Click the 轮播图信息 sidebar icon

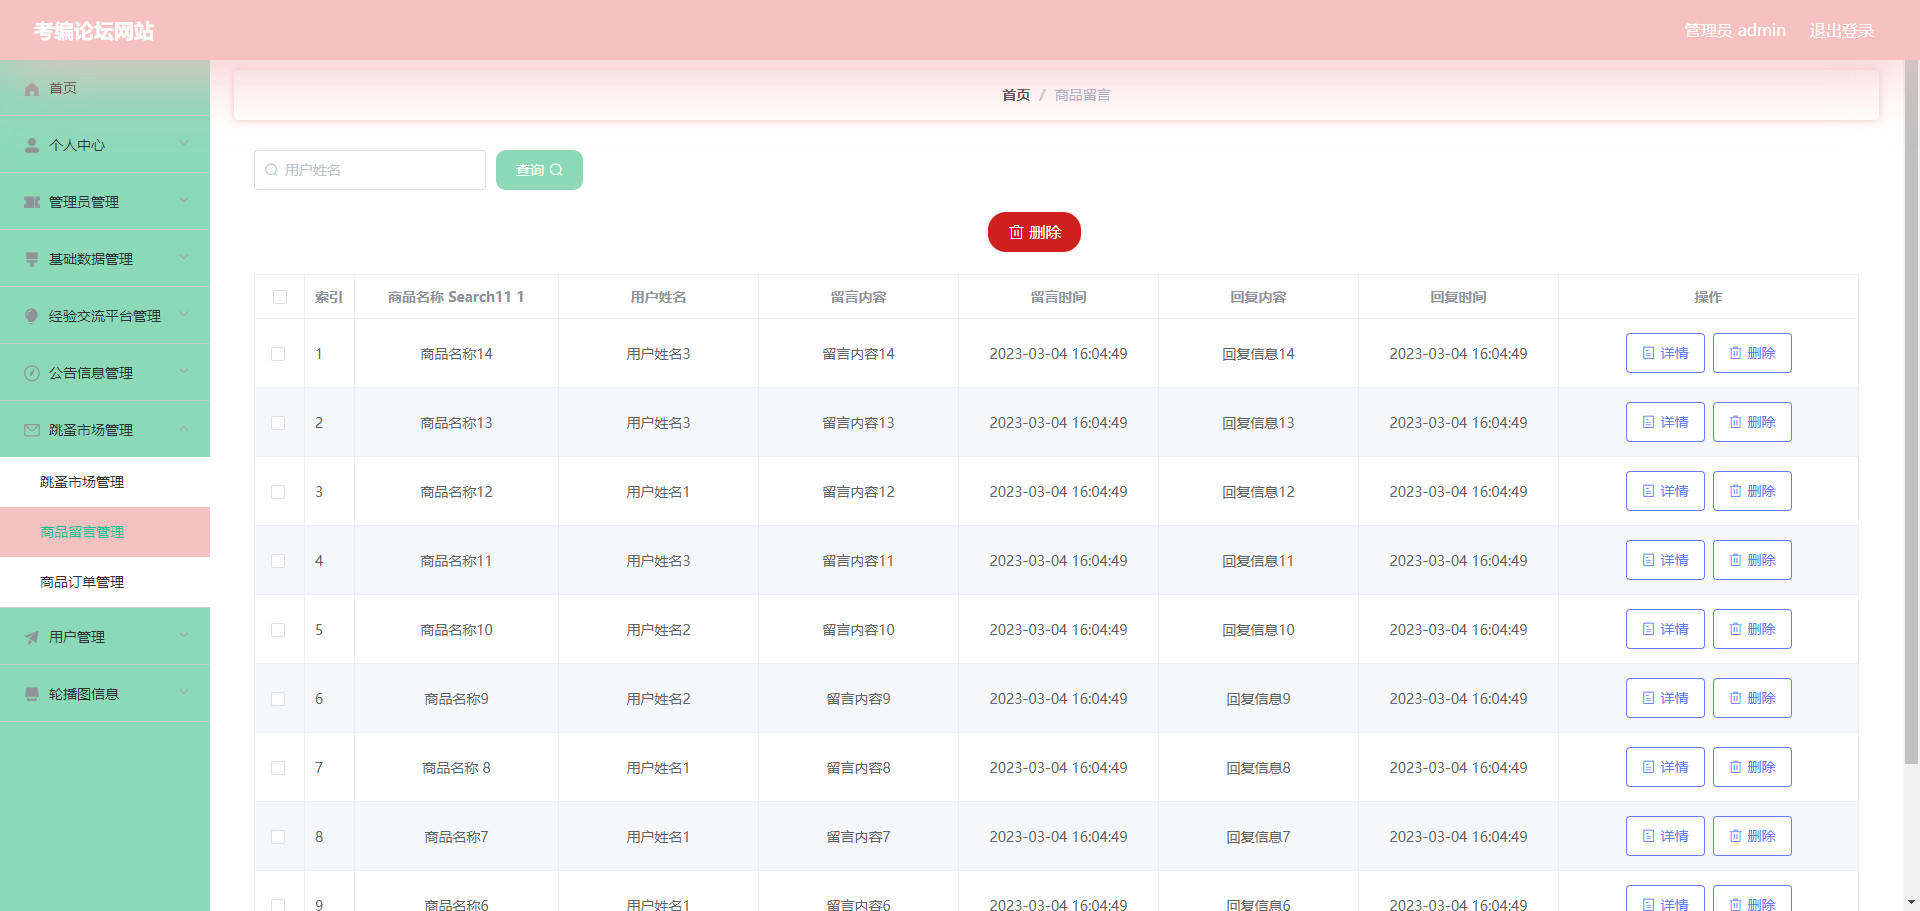(32, 695)
